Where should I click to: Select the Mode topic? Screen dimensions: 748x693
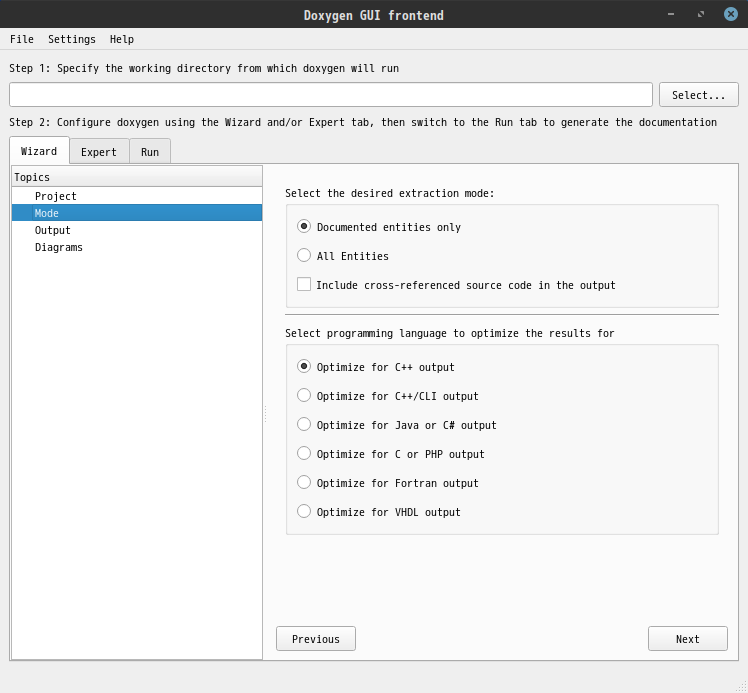pos(137,213)
